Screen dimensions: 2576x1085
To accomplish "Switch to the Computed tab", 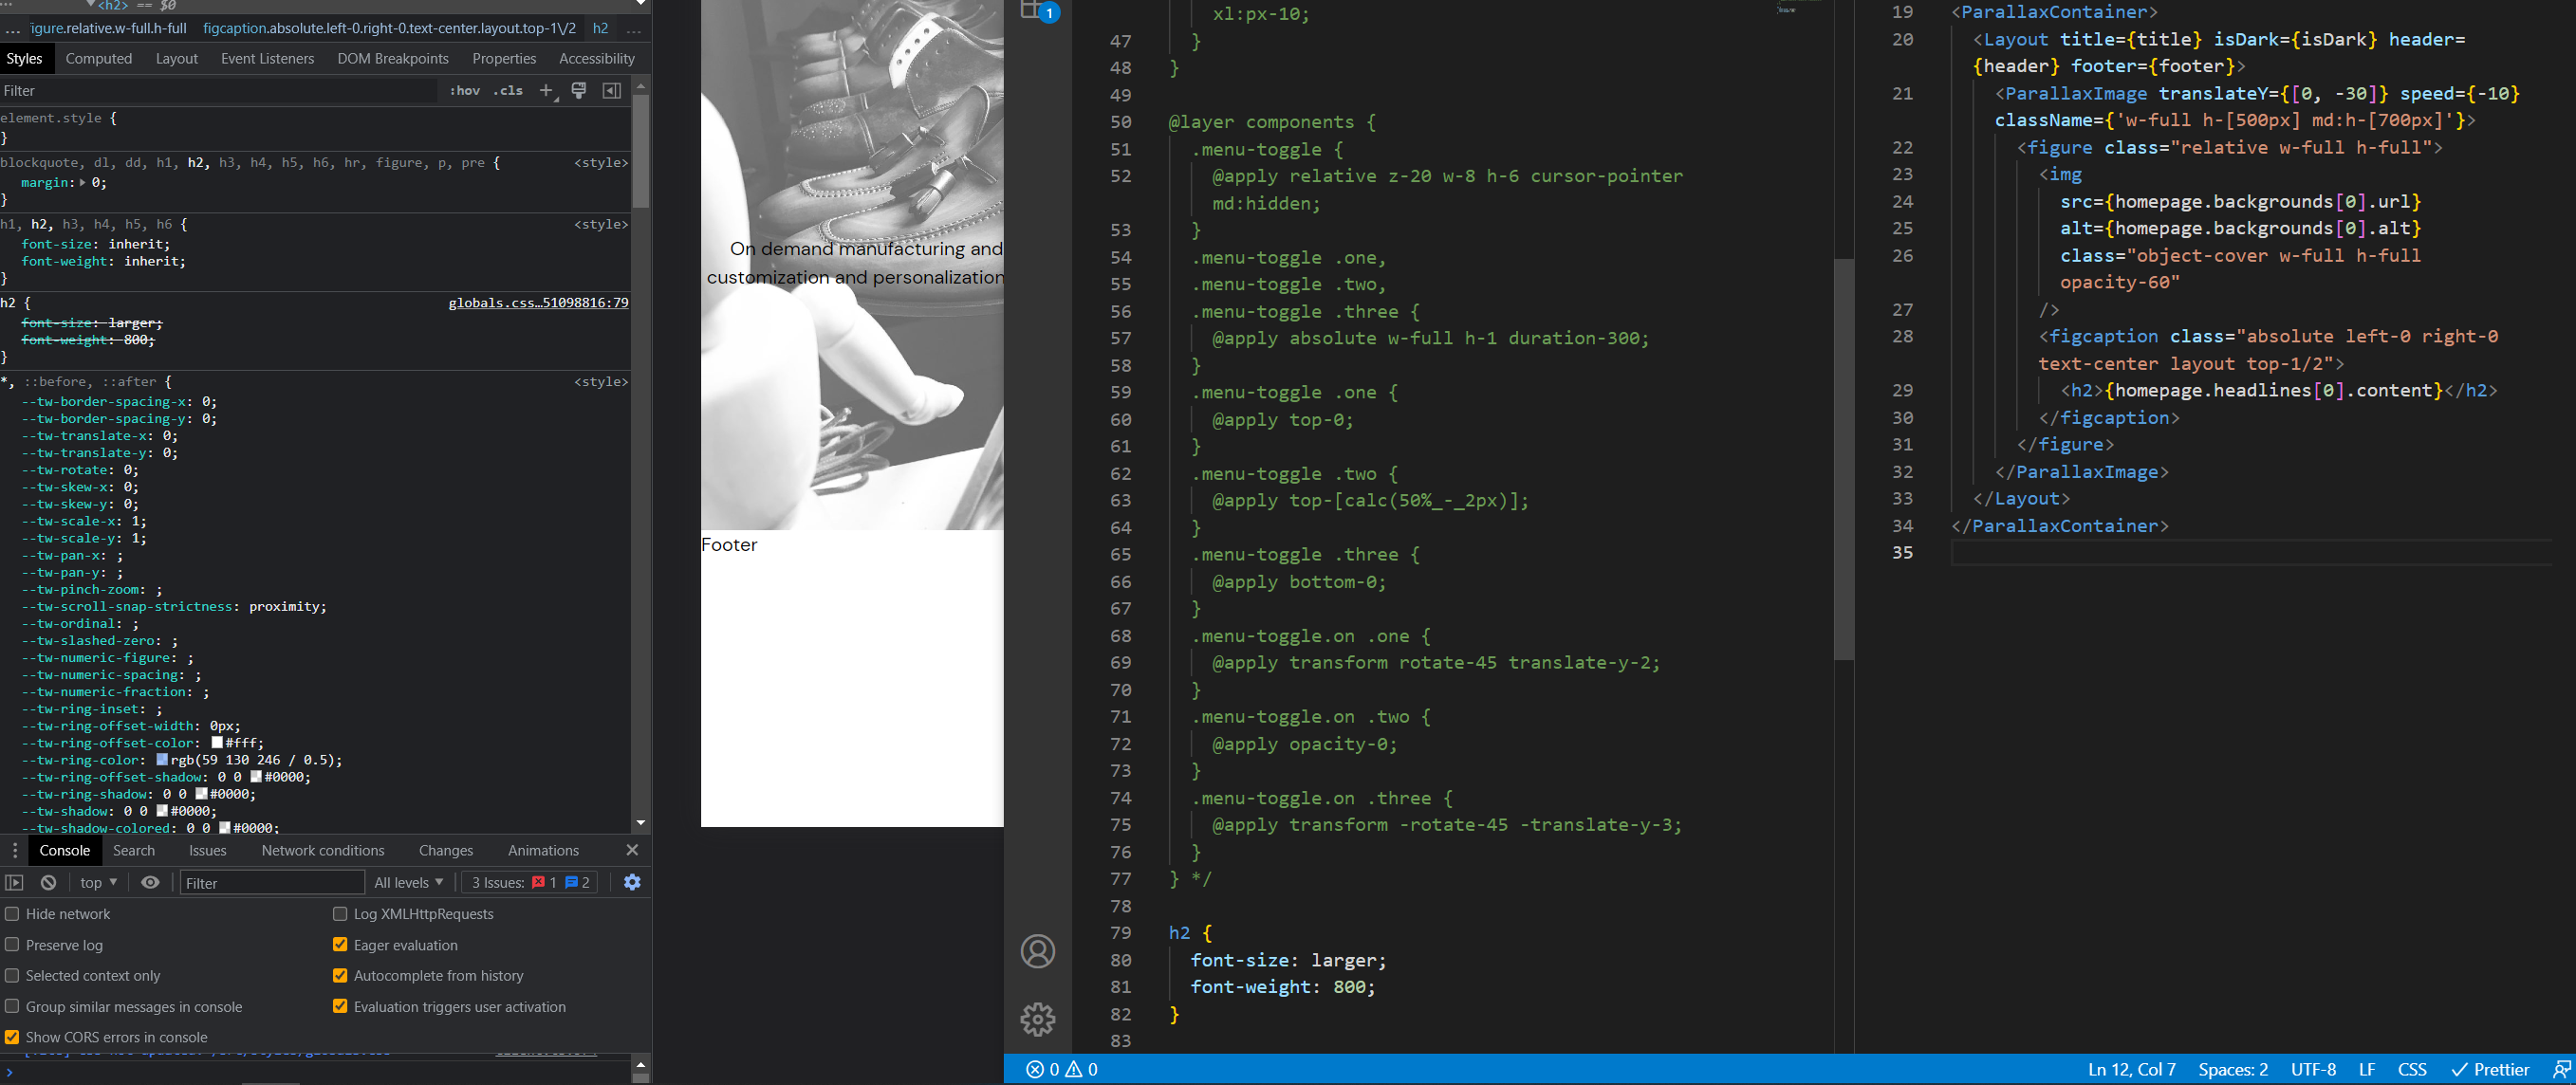I will 99,58.
